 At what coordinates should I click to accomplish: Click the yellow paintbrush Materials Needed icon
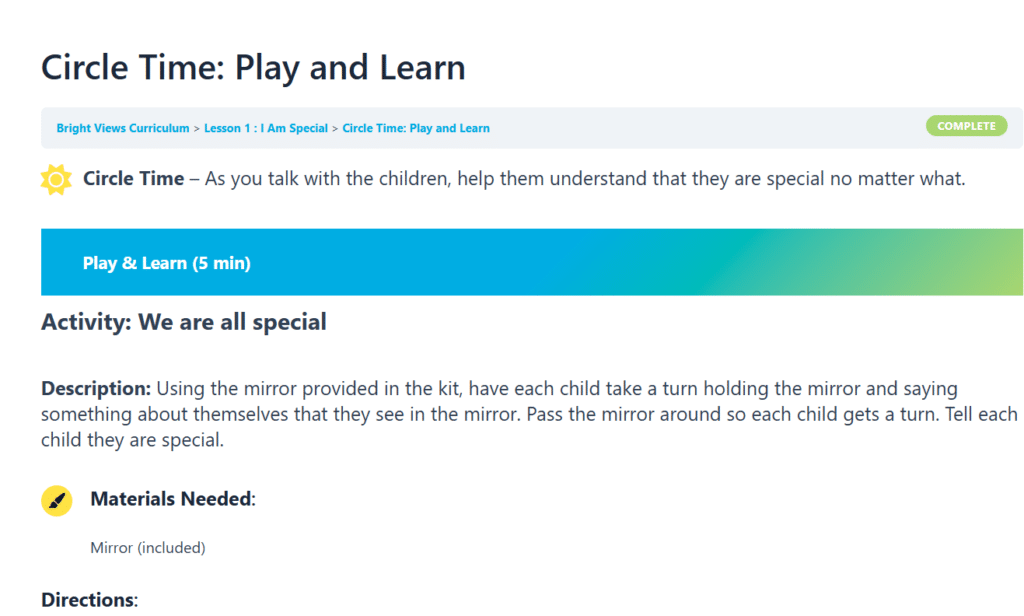(57, 501)
